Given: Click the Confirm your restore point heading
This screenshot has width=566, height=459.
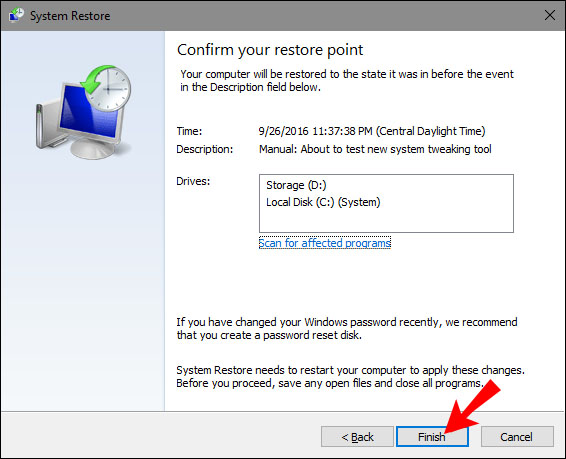Looking at the screenshot, I should 270,50.
